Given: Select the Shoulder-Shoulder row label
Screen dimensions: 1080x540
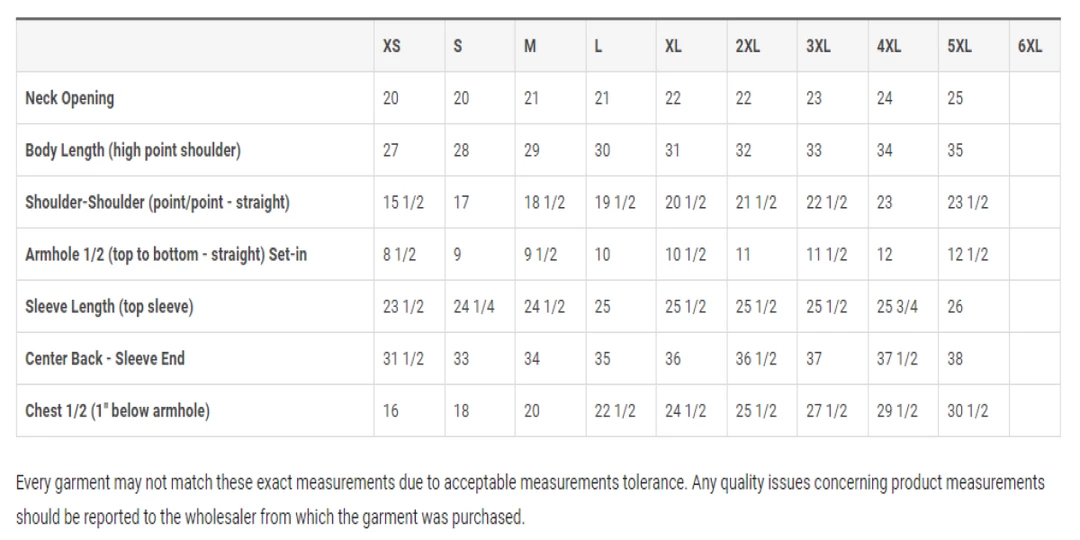Looking at the screenshot, I should (157, 202).
